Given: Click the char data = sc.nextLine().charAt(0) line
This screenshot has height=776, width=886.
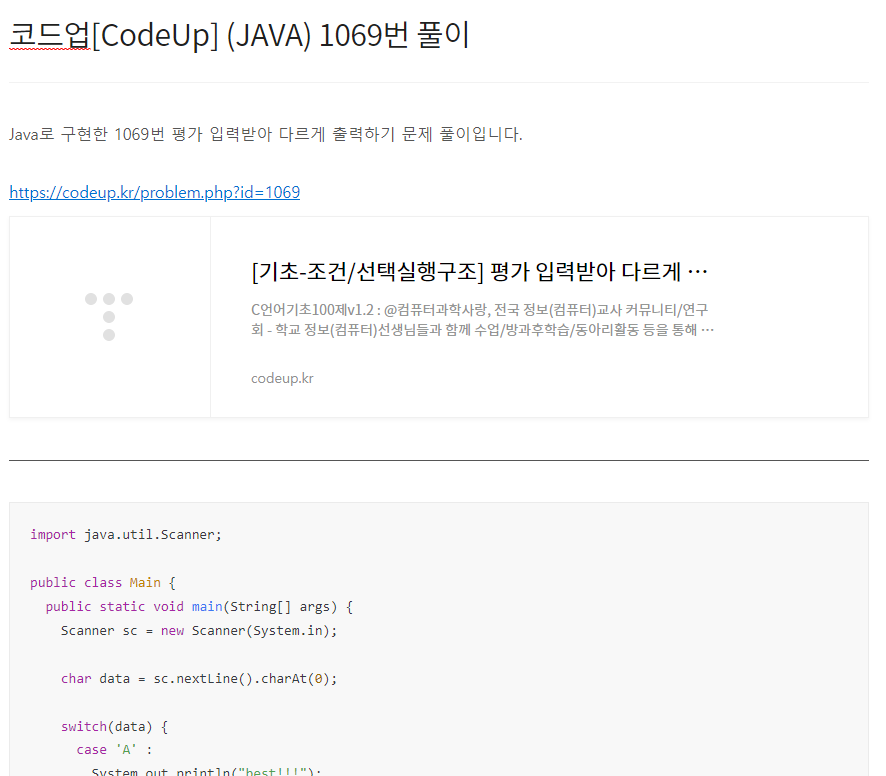Looking at the screenshot, I should click(x=199, y=679).
